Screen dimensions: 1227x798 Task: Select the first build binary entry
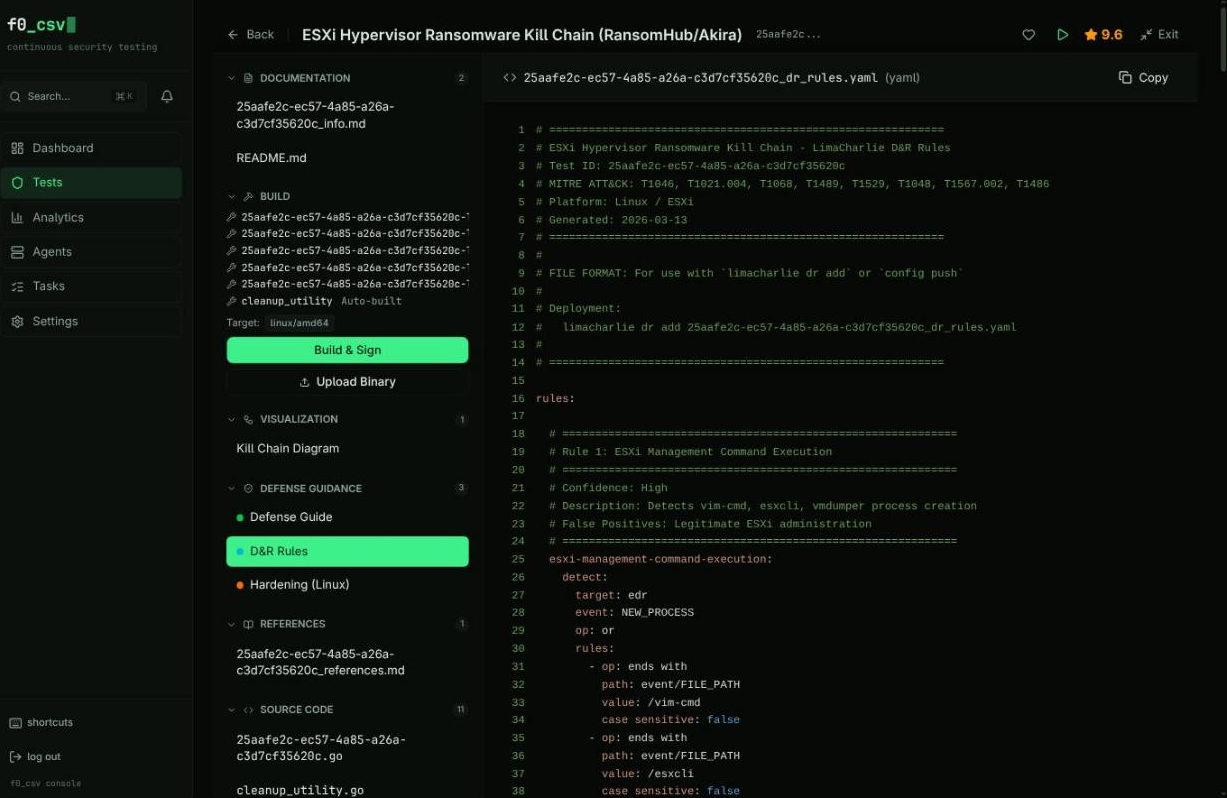pos(347,216)
